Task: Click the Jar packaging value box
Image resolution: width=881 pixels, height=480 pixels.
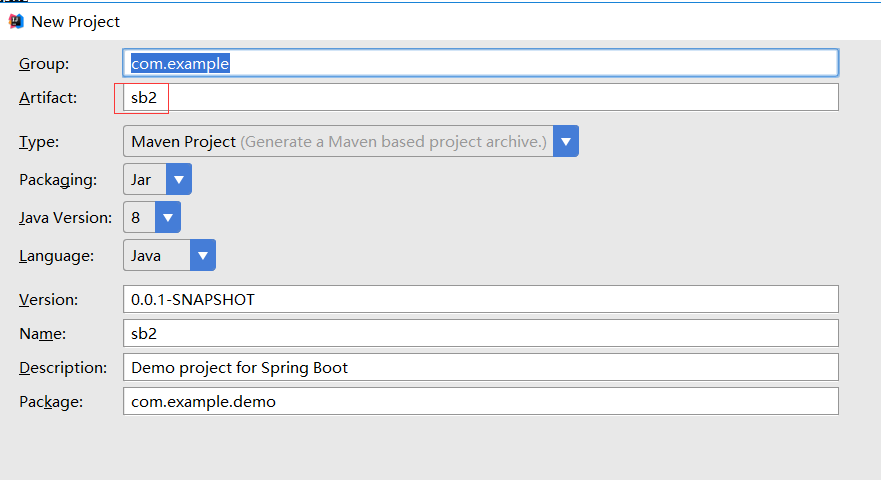Action: coord(145,179)
